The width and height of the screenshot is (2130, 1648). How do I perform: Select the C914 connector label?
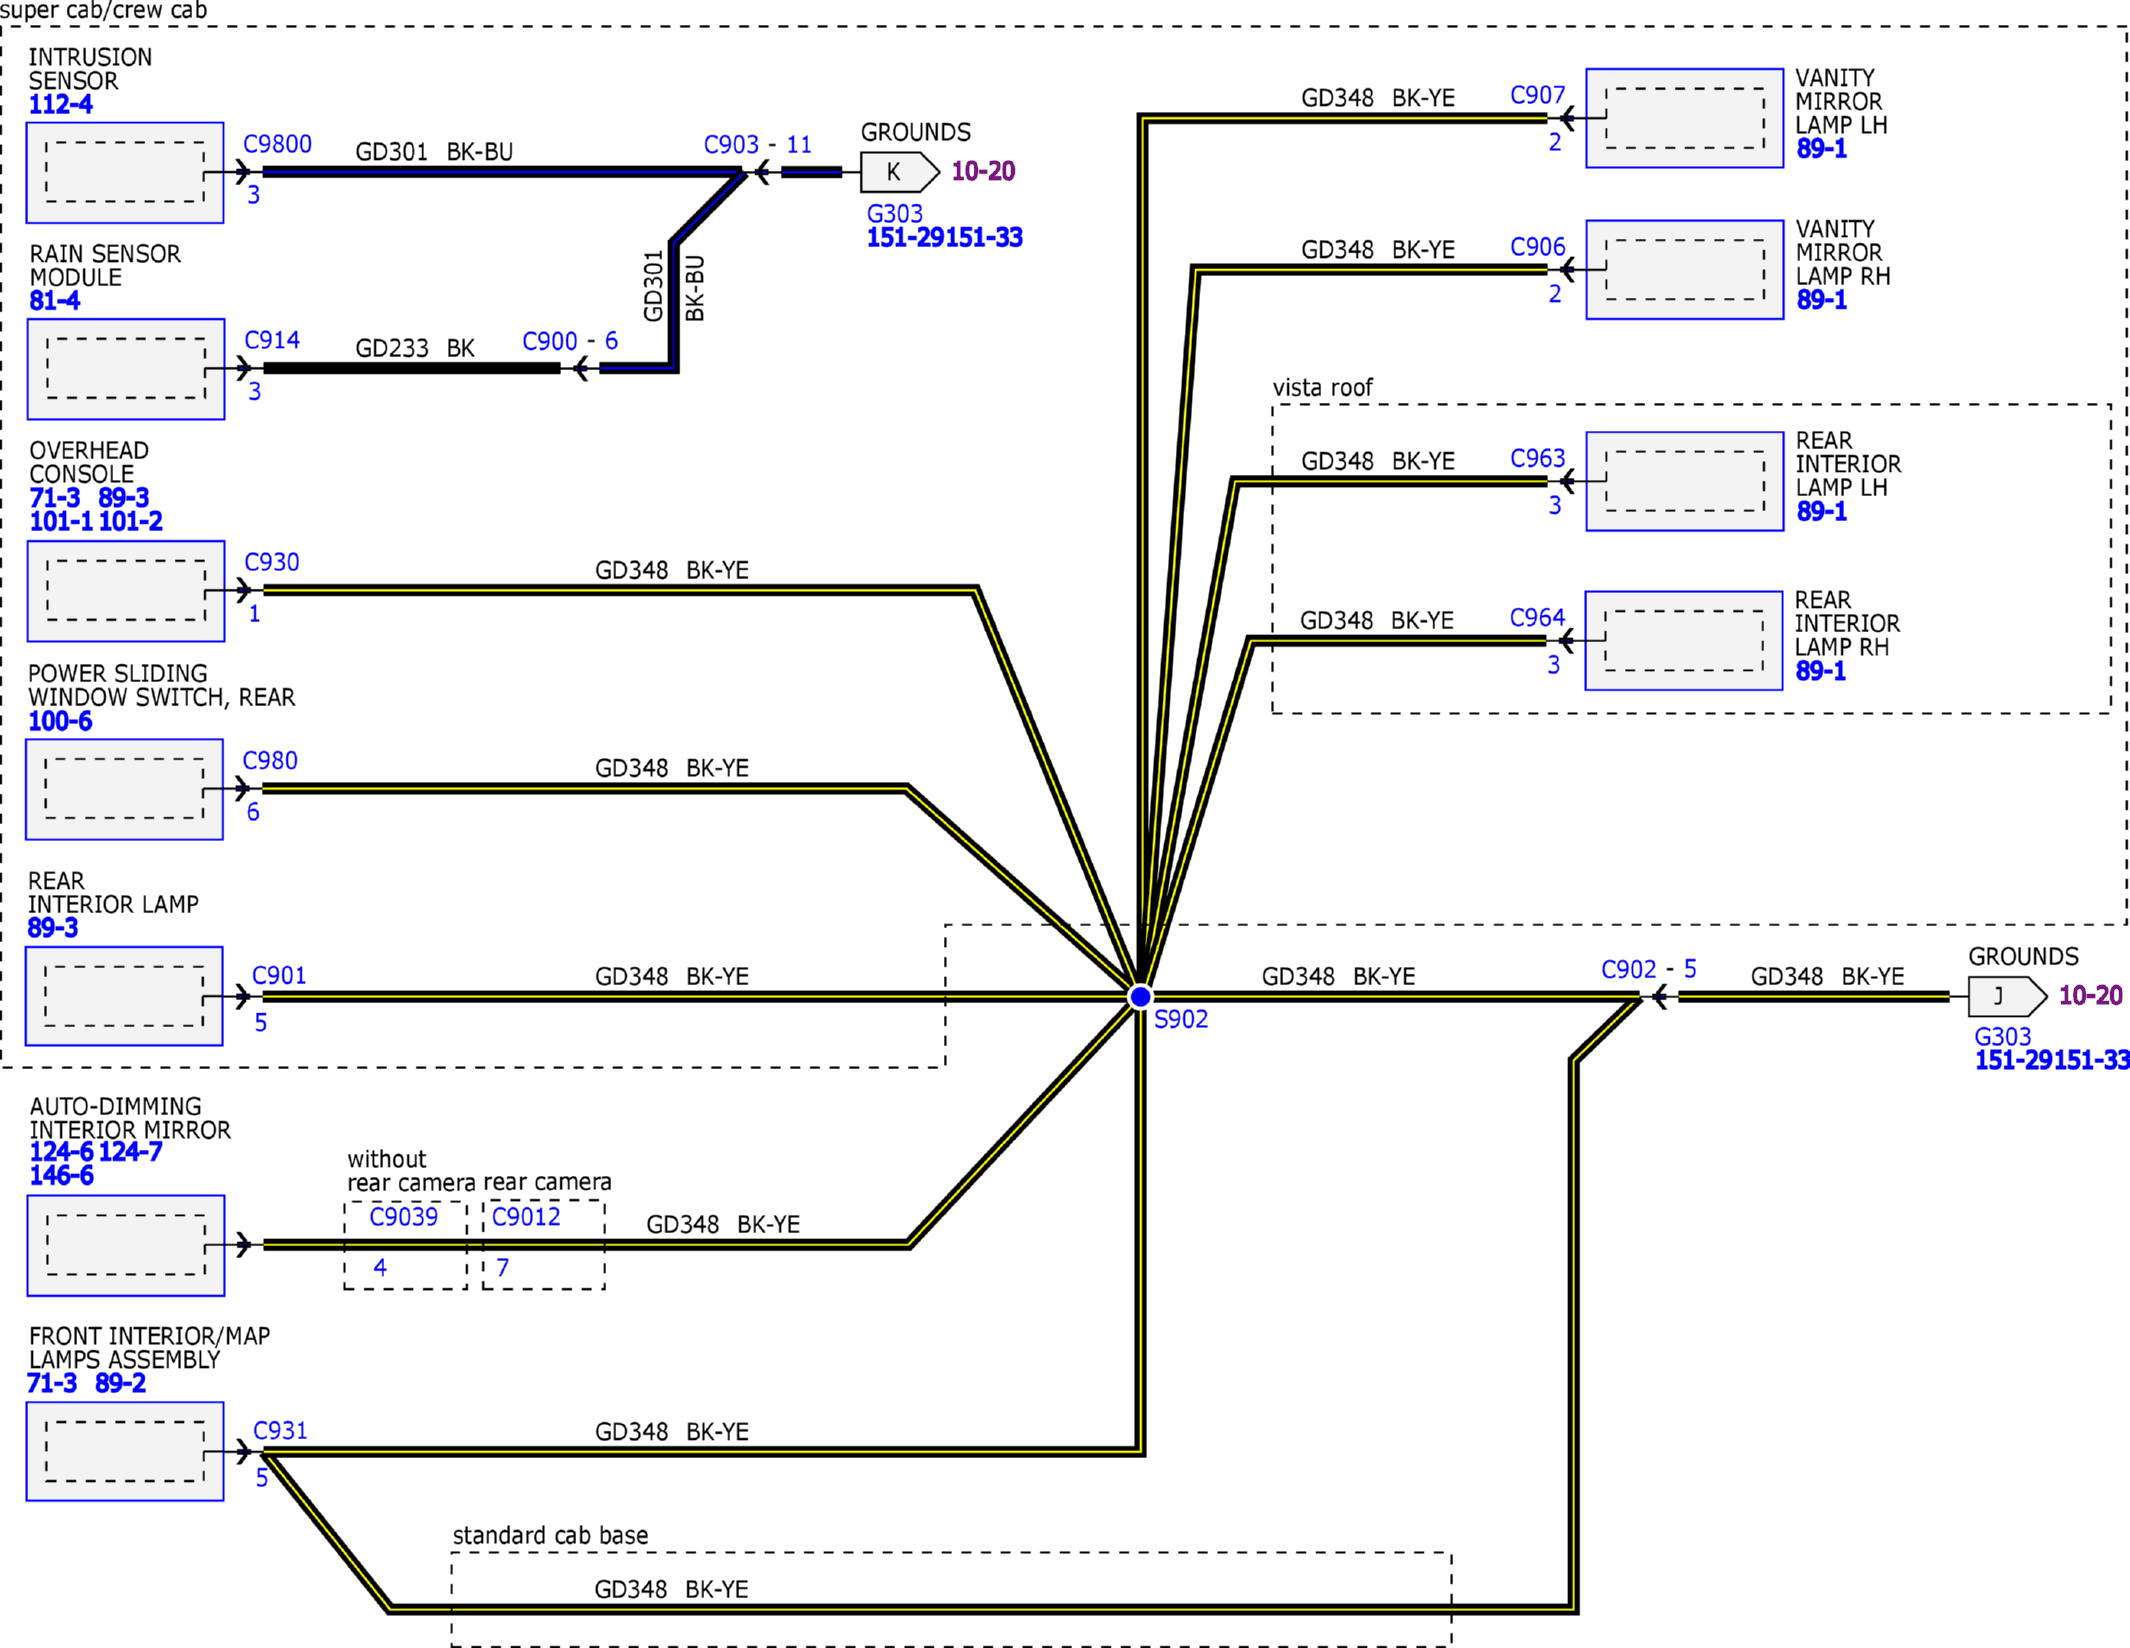point(272,340)
